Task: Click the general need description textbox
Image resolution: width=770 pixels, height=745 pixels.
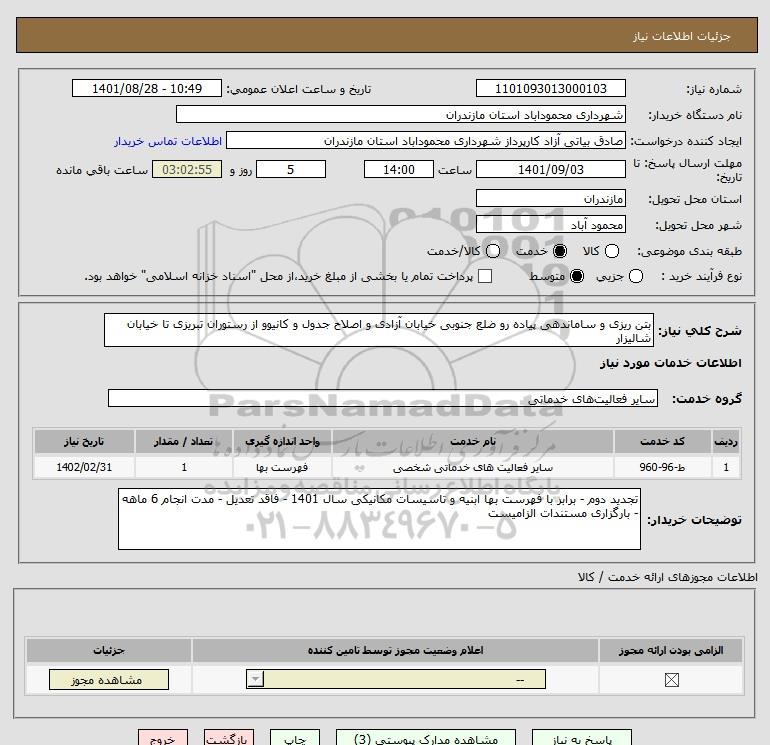Action: pos(379,331)
